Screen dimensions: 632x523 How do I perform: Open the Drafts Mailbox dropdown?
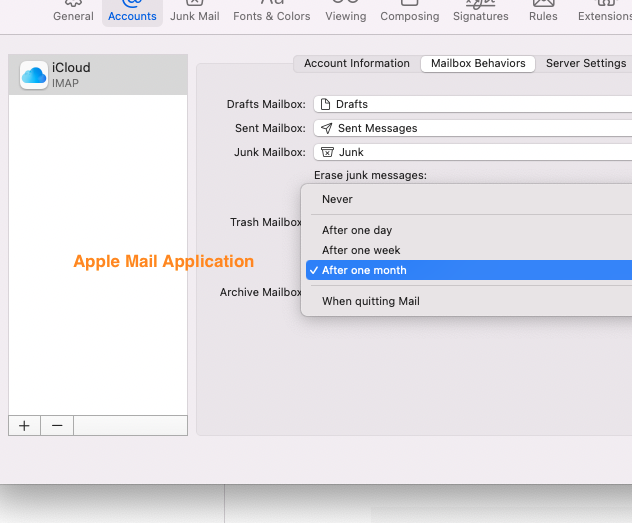(x=473, y=104)
